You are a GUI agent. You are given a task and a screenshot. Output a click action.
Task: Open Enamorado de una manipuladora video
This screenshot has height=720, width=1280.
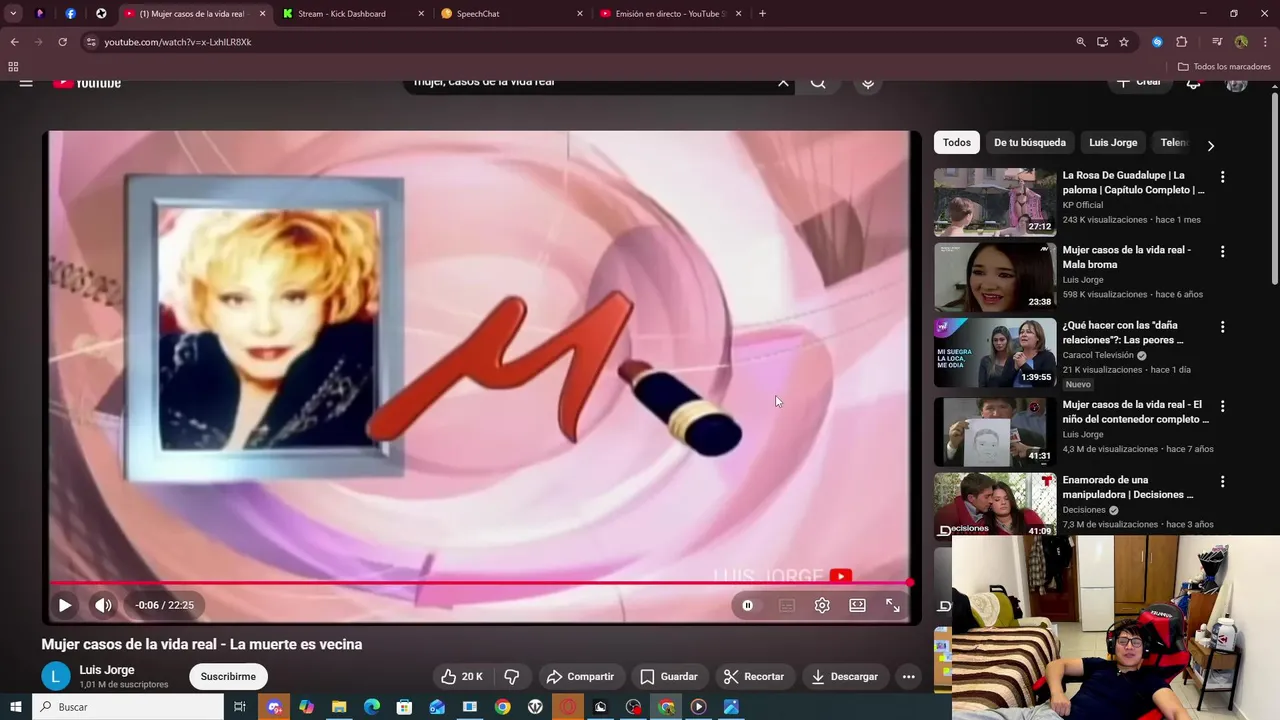995,504
